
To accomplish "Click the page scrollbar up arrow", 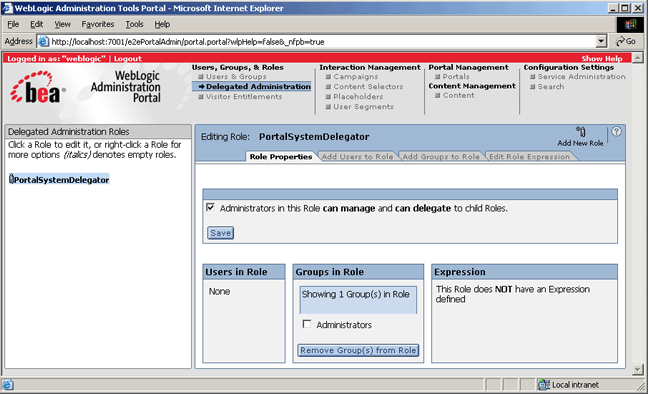I will pyautogui.click(x=638, y=57).
